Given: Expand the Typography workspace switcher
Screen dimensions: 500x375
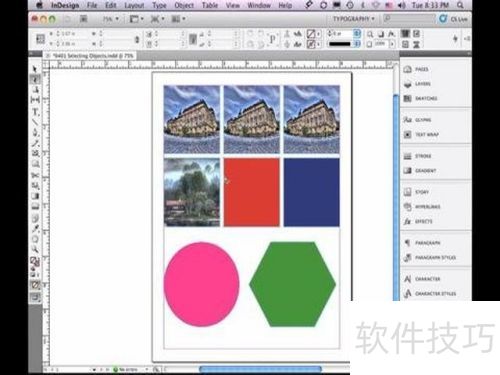Looking at the screenshot, I should [x=354, y=19].
